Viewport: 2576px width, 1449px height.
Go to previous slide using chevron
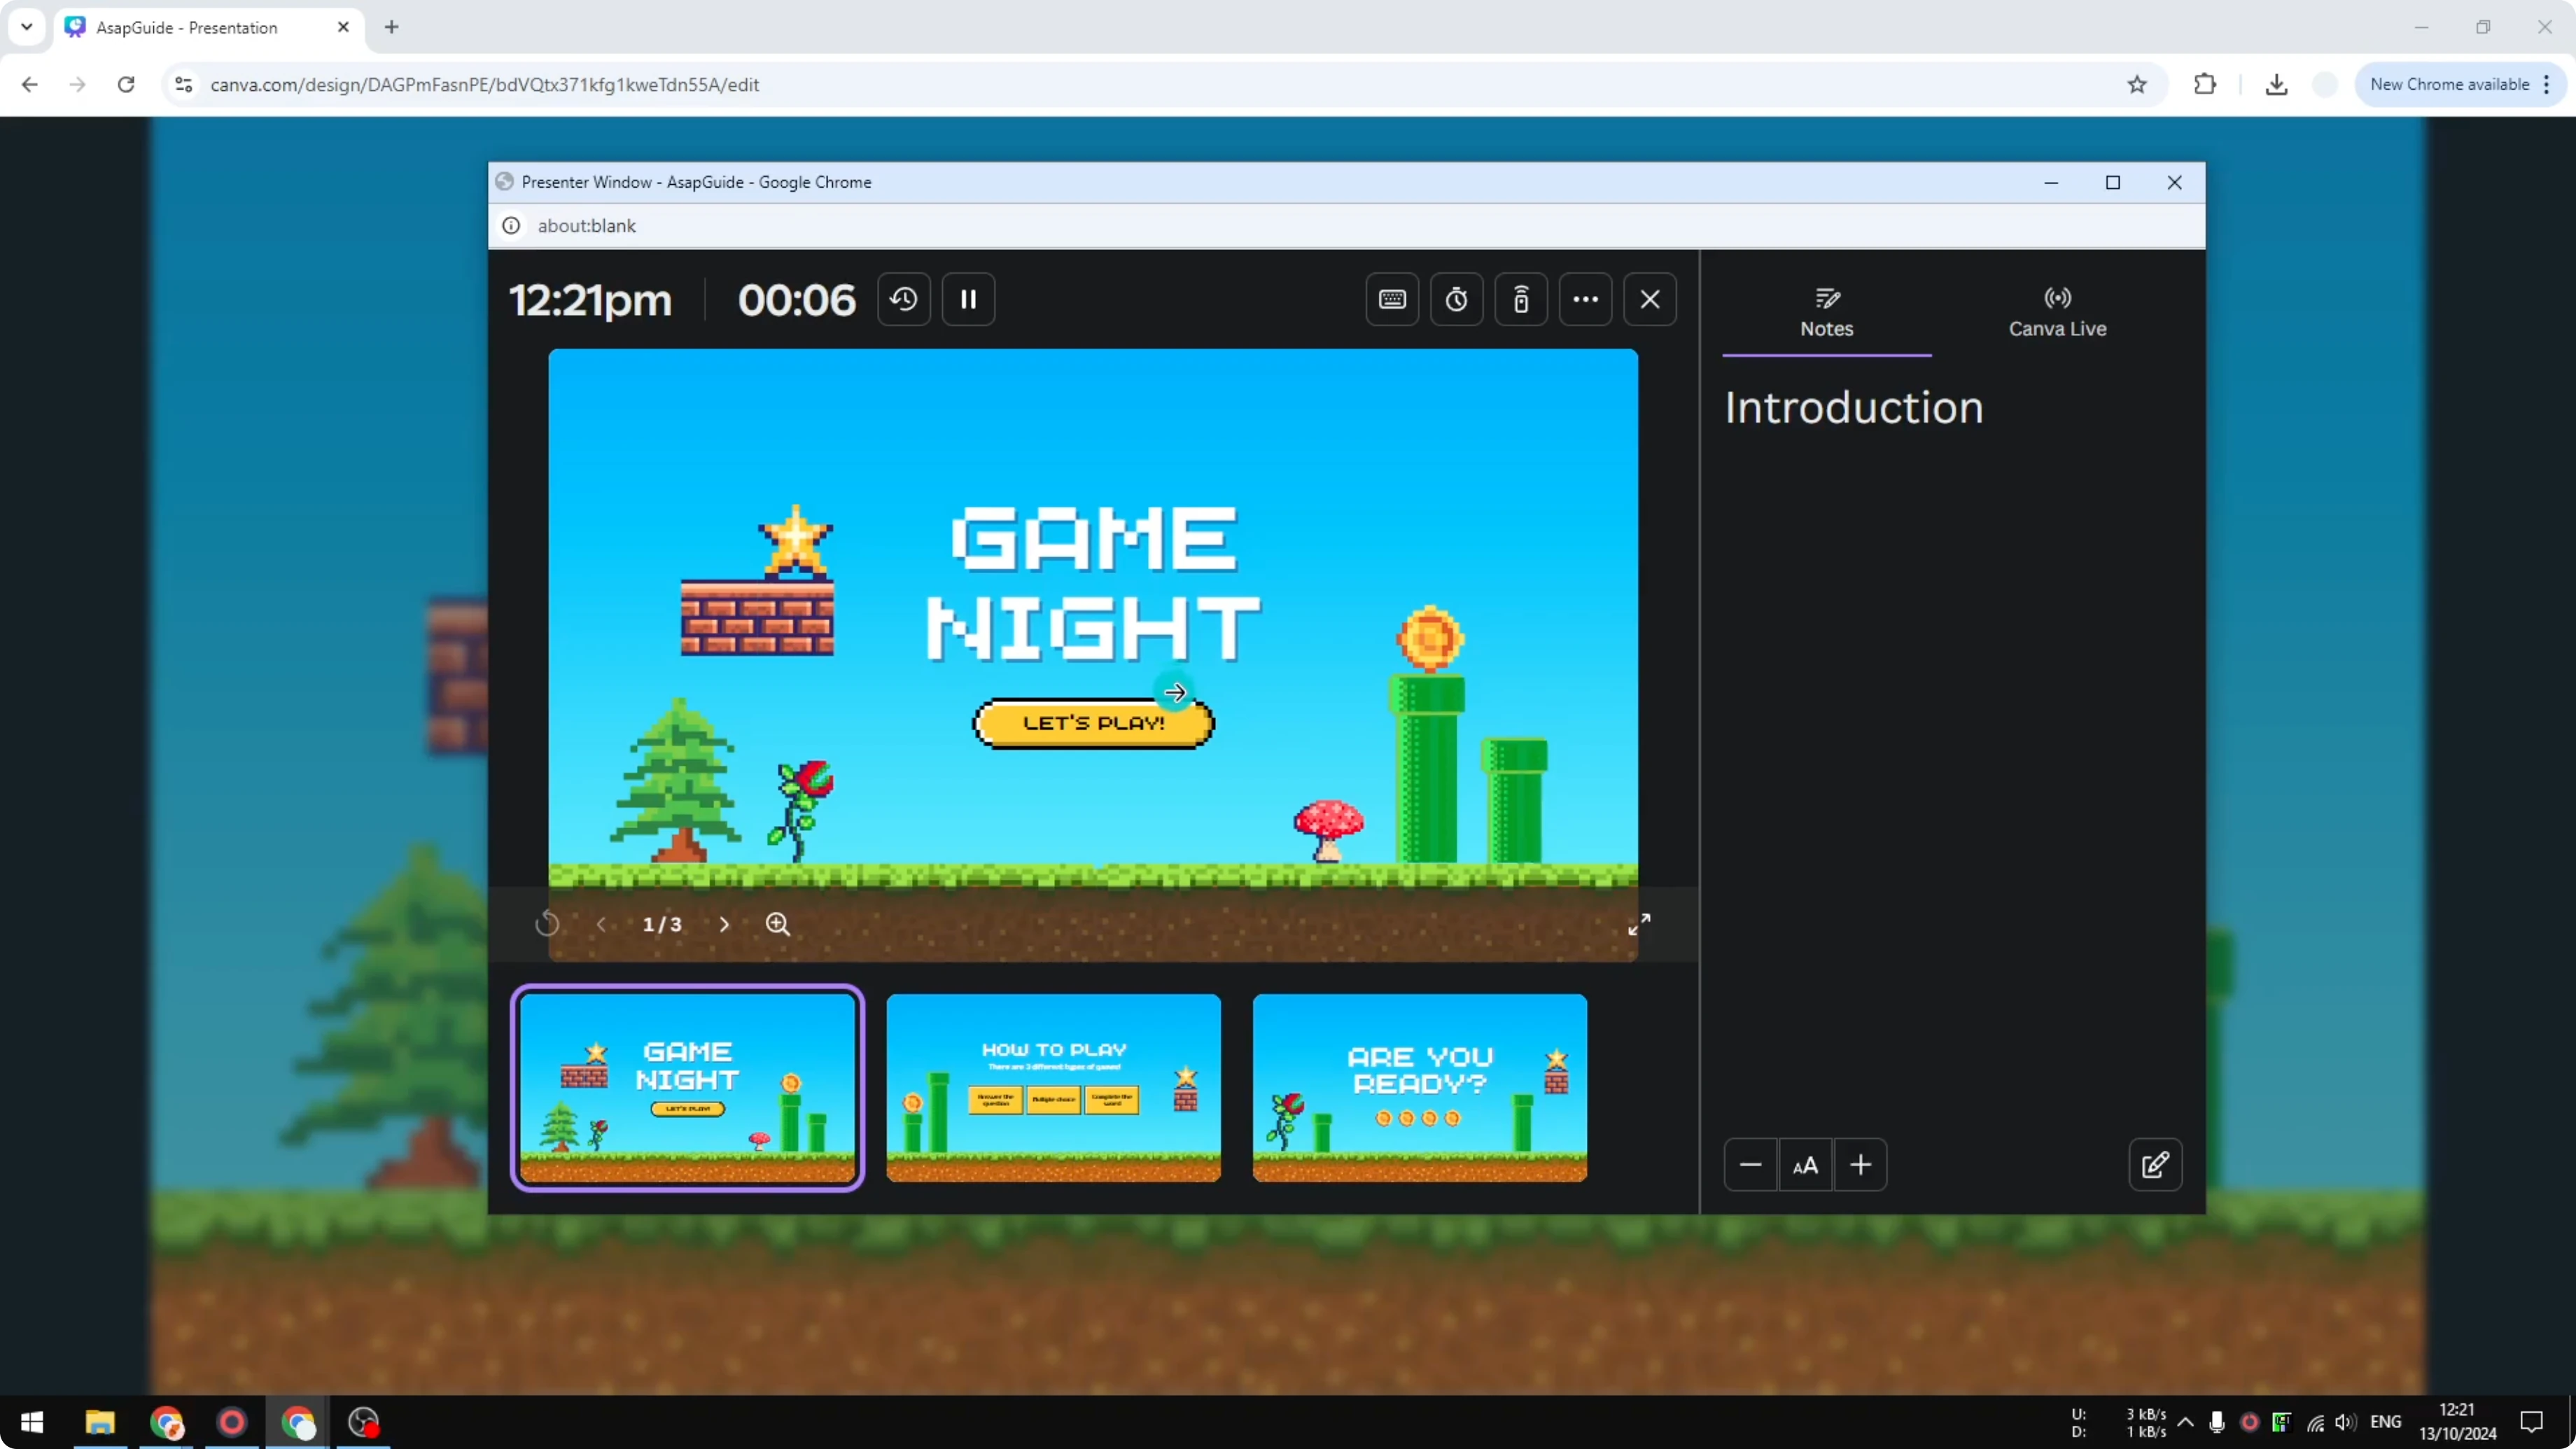point(601,924)
